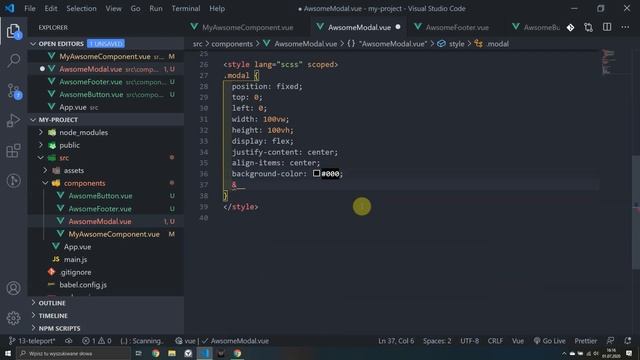
Task: Open File Explorer from the taskbar
Action: [x=172, y=353]
